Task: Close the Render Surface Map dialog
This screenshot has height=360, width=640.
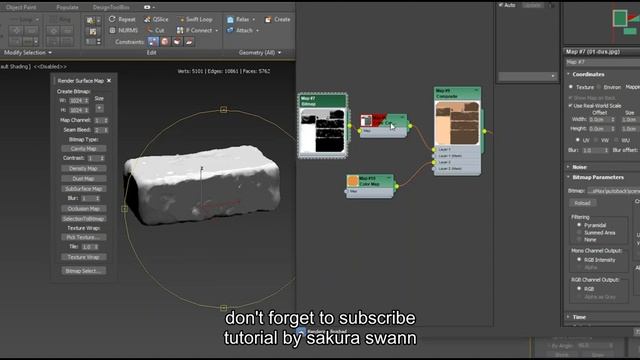Action: [109, 81]
